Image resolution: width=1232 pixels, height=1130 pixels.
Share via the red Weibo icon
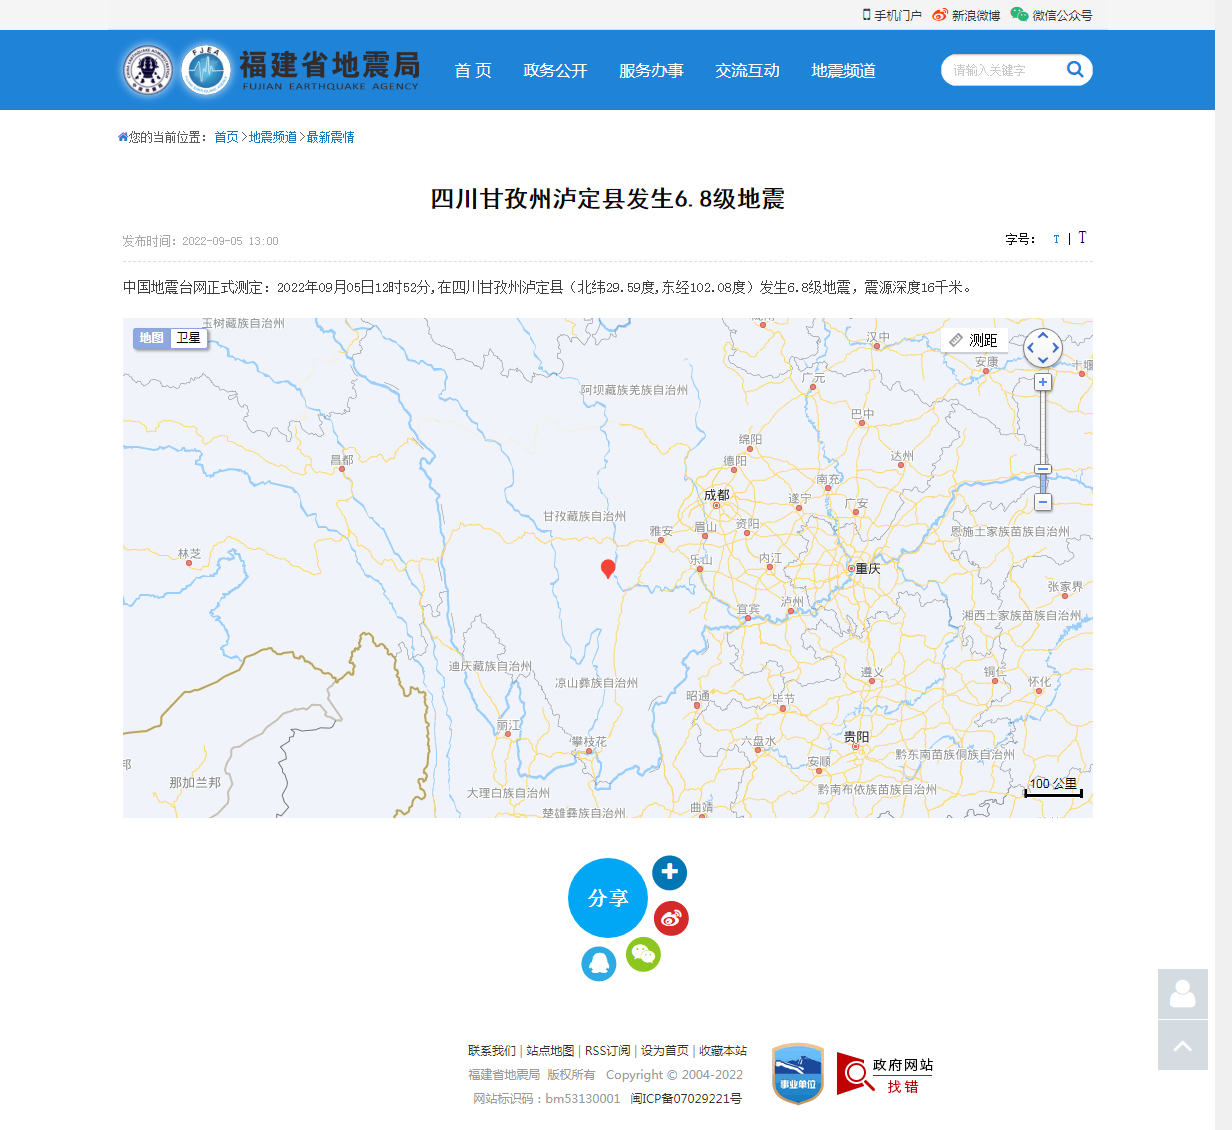click(x=671, y=918)
